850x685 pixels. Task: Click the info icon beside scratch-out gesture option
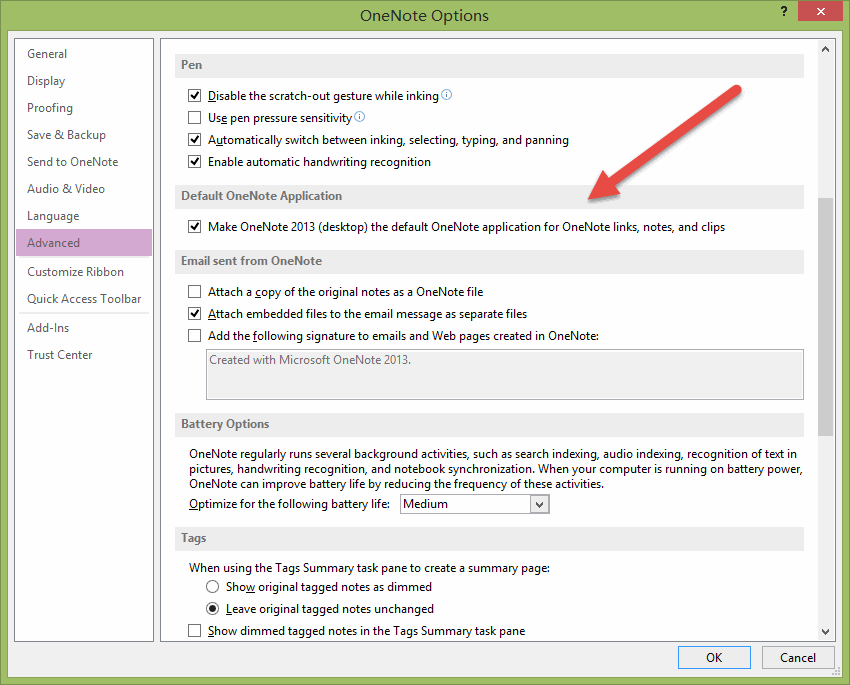tap(446, 95)
